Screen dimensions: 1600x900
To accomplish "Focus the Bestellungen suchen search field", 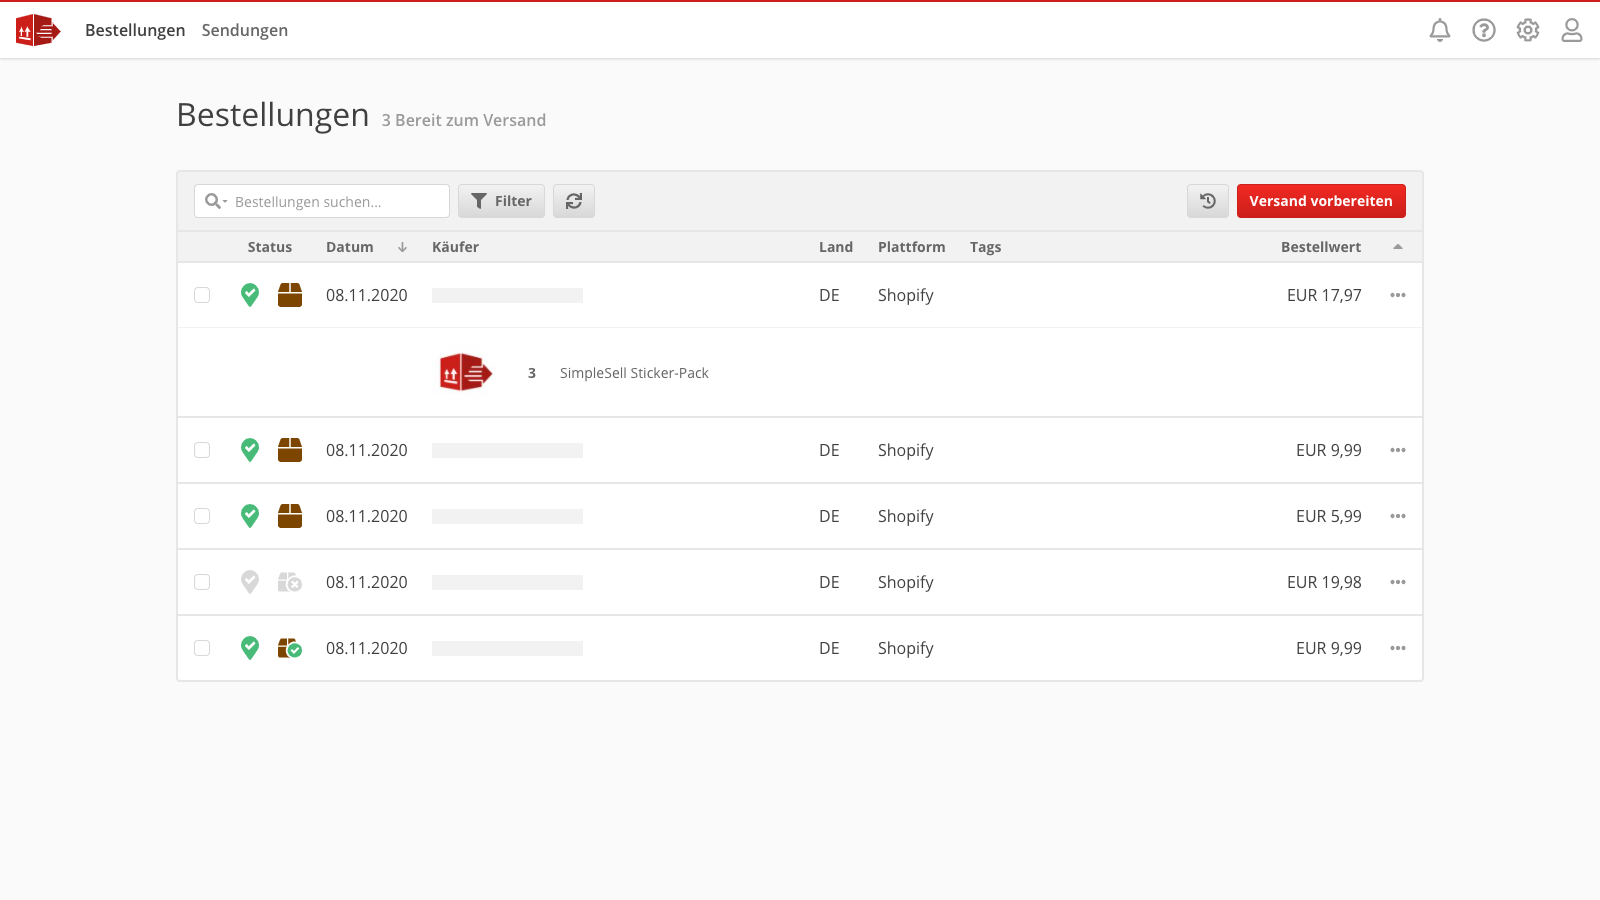I will point(322,201).
